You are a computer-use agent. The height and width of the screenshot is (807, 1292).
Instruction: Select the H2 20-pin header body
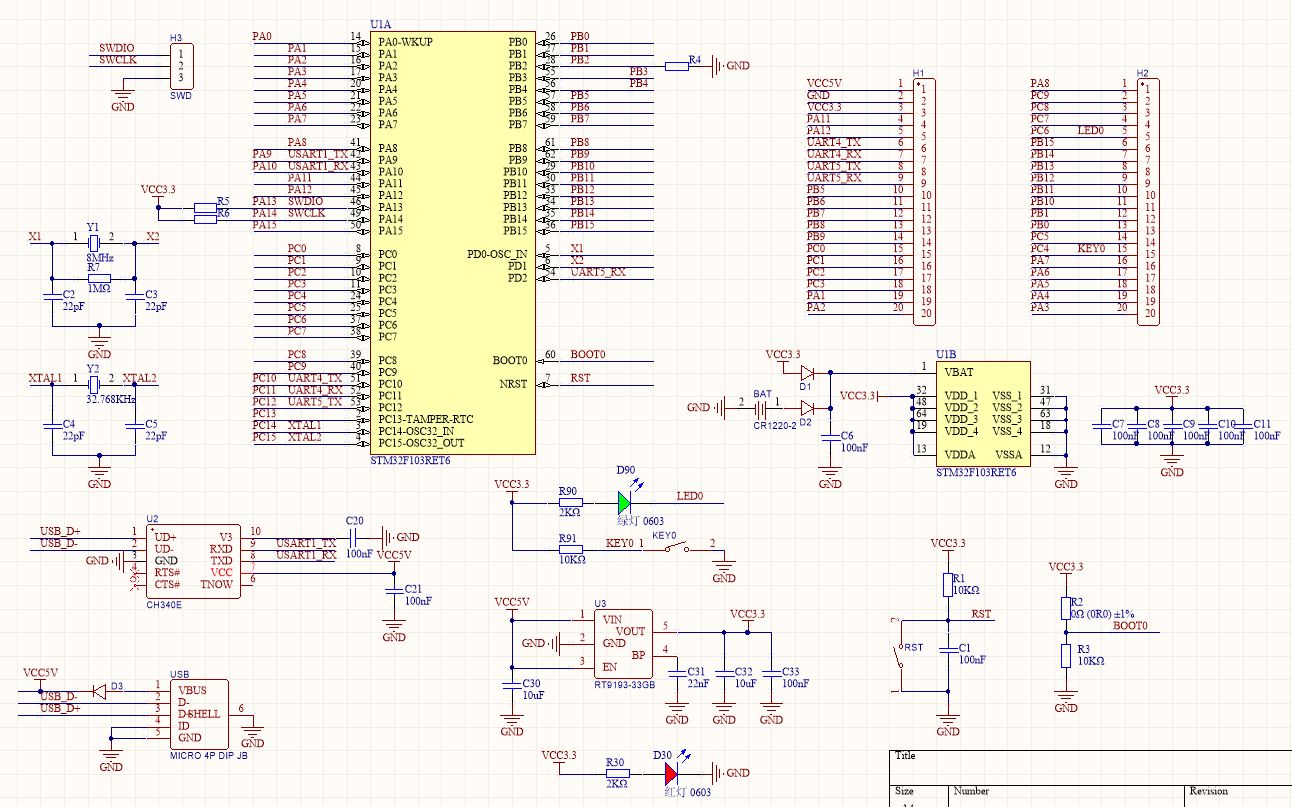[1147, 201]
